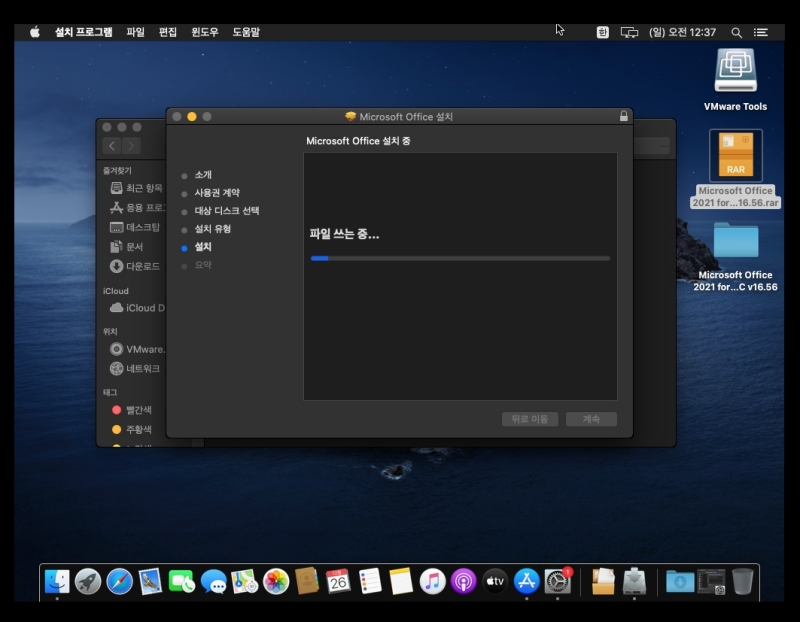This screenshot has width=800, height=622.
Task: Select the 빨간색 tag in Finder sidebar
Action: pyautogui.click(x=132, y=410)
